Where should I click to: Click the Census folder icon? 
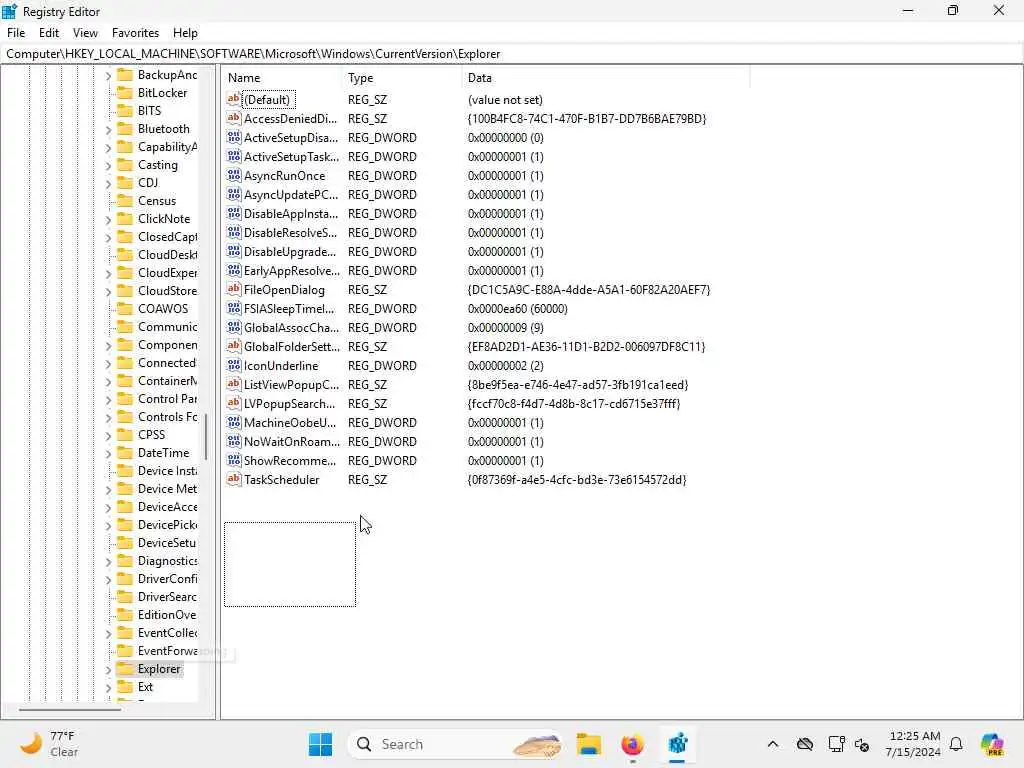(125, 200)
